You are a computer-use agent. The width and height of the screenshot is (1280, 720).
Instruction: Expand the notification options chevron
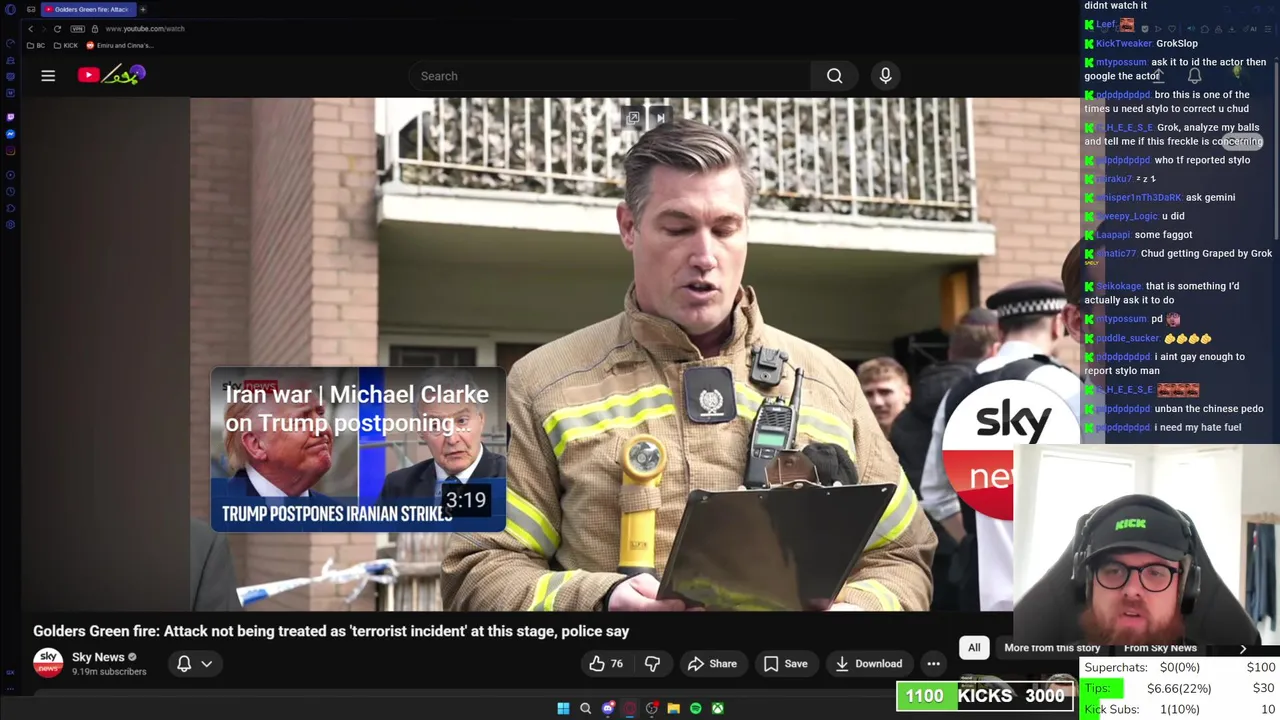206,663
